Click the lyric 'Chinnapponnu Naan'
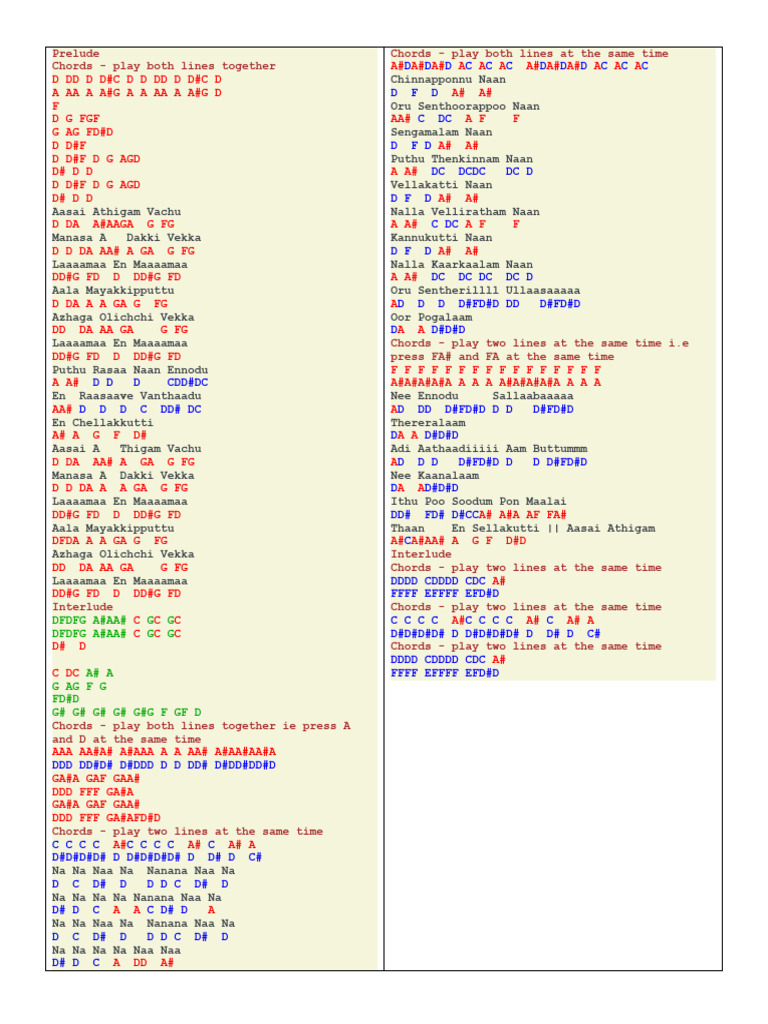Image resolution: width=768 pixels, height=1024 pixels. 448,80
